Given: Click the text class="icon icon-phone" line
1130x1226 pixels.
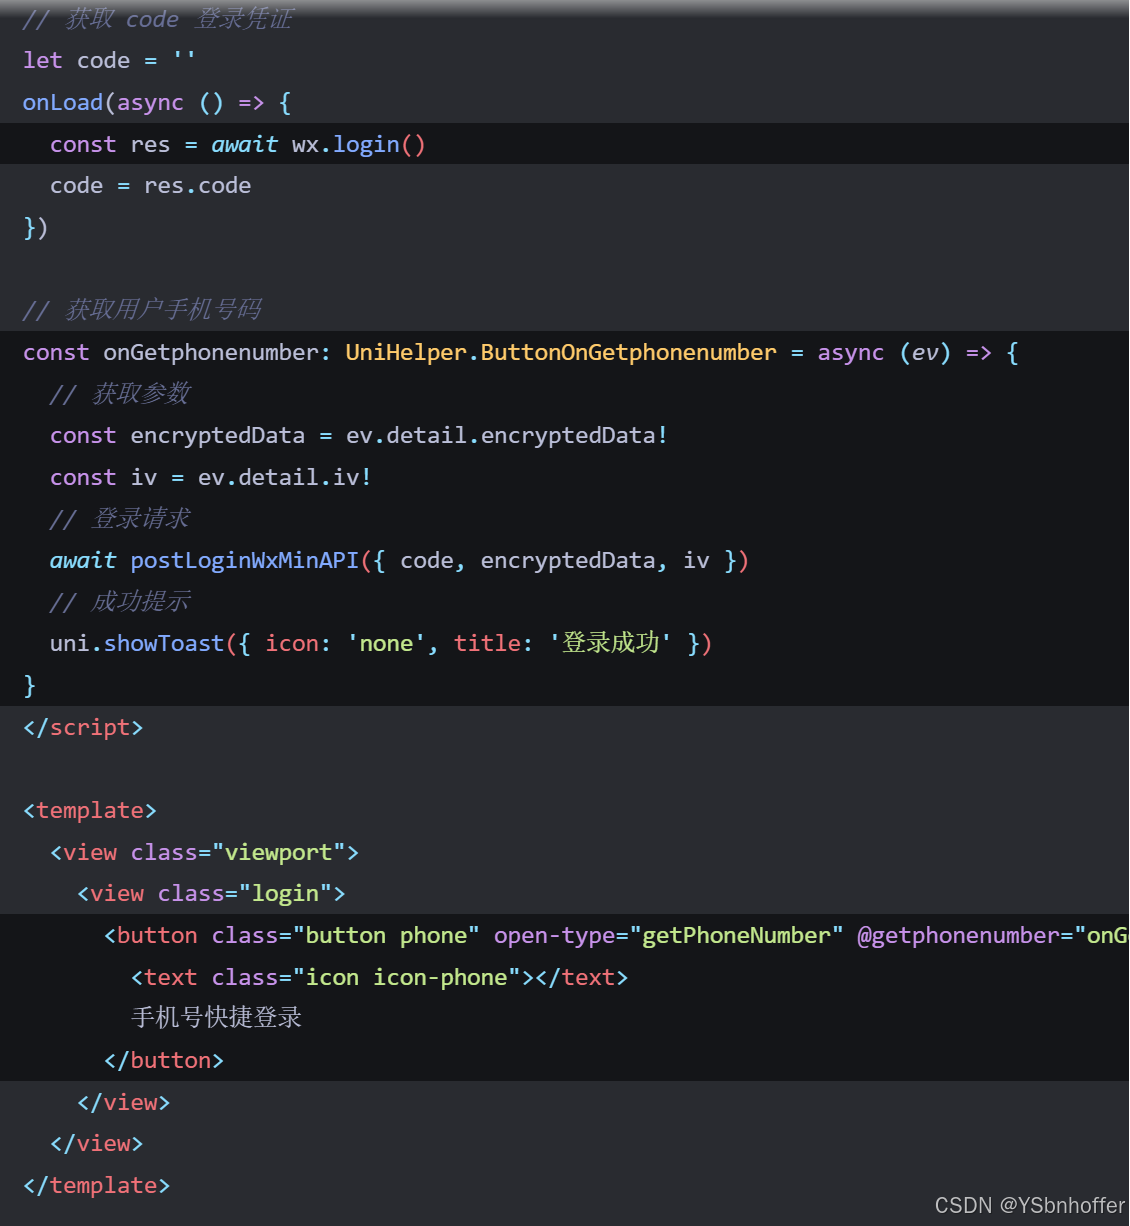Looking at the screenshot, I should (x=379, y=977).
